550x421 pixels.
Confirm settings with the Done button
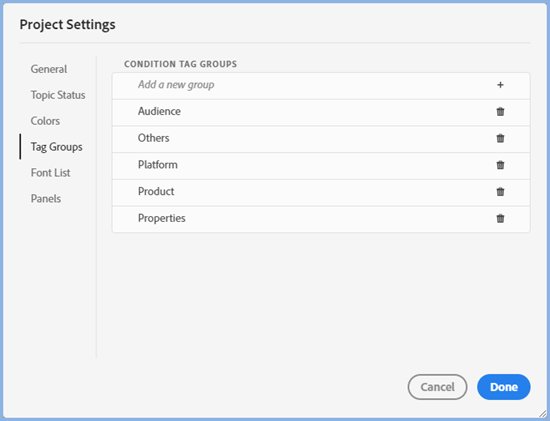(504, 387)
